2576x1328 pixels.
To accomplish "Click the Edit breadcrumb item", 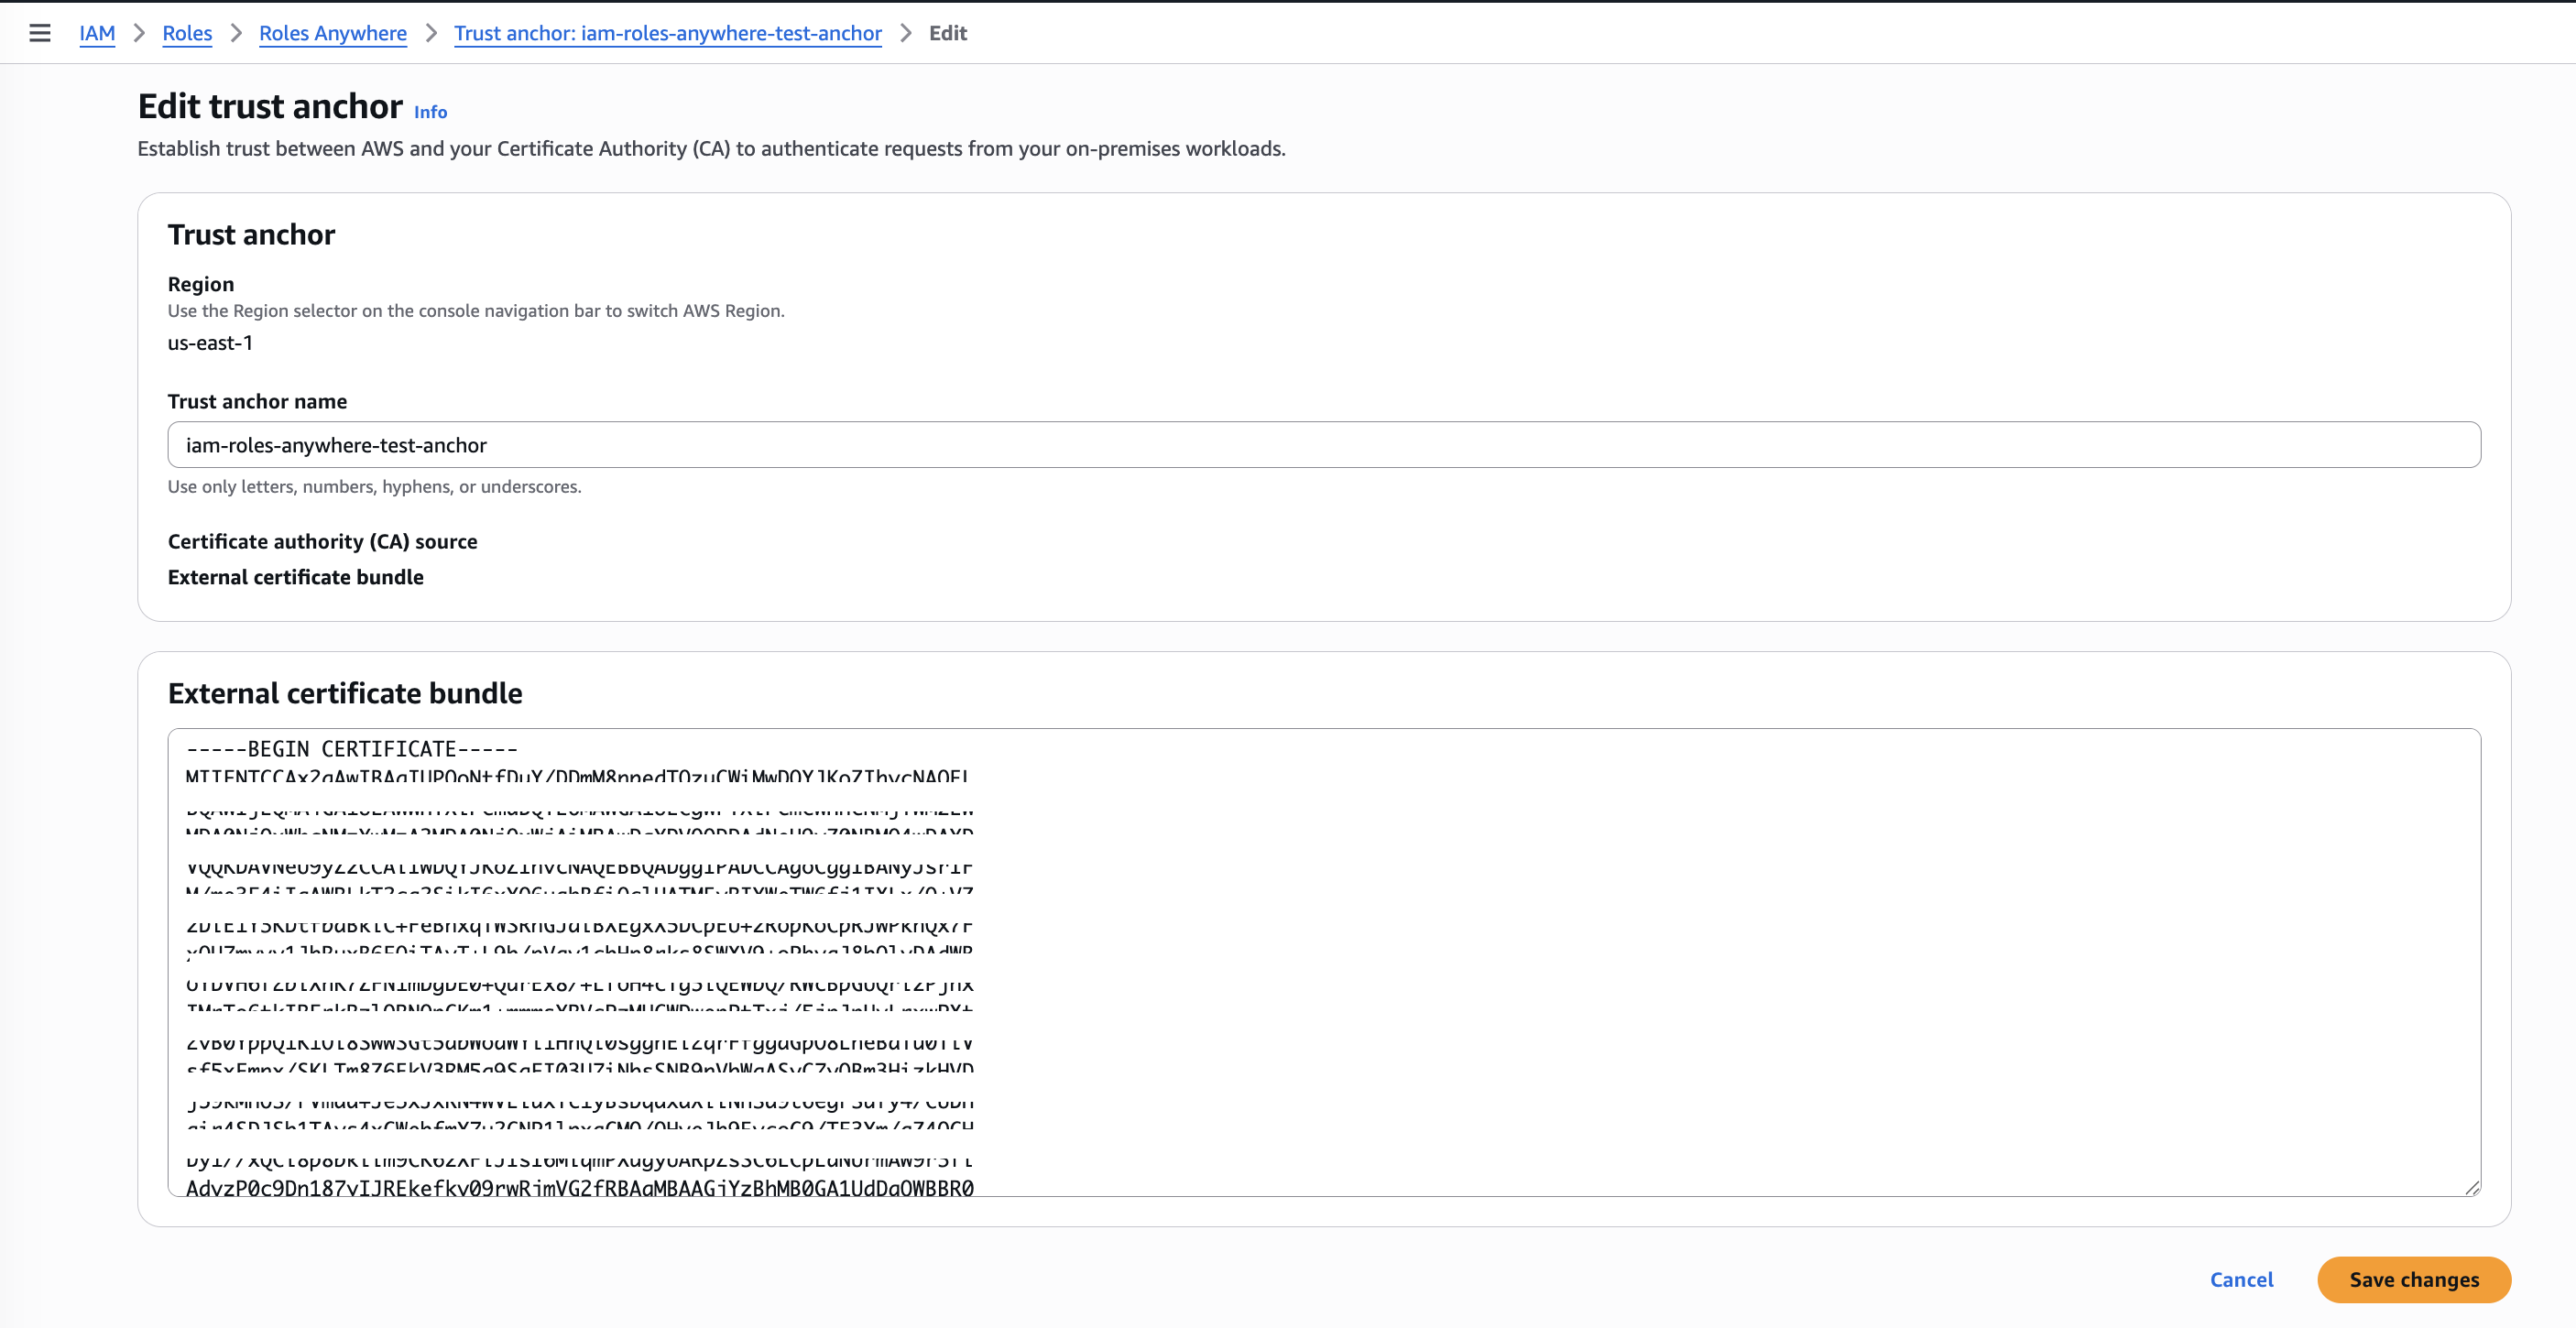I will pos(947,33).
